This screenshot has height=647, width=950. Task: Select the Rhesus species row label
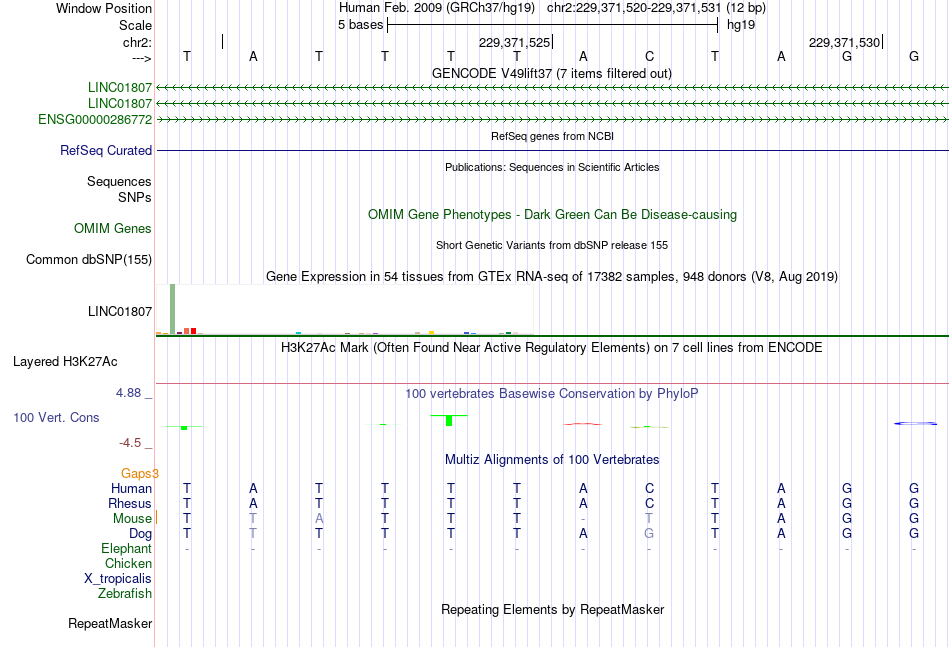click(130, 503)
